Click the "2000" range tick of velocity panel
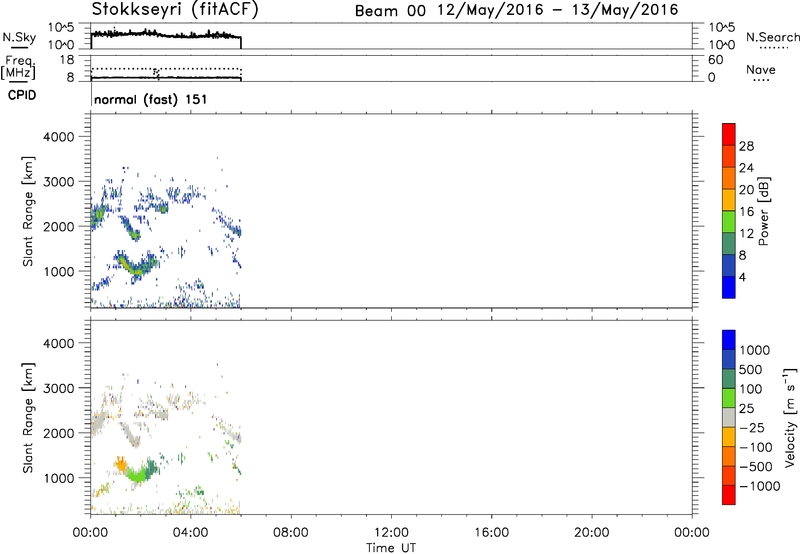This screenshot has width=800, height=554. (58, 433)
